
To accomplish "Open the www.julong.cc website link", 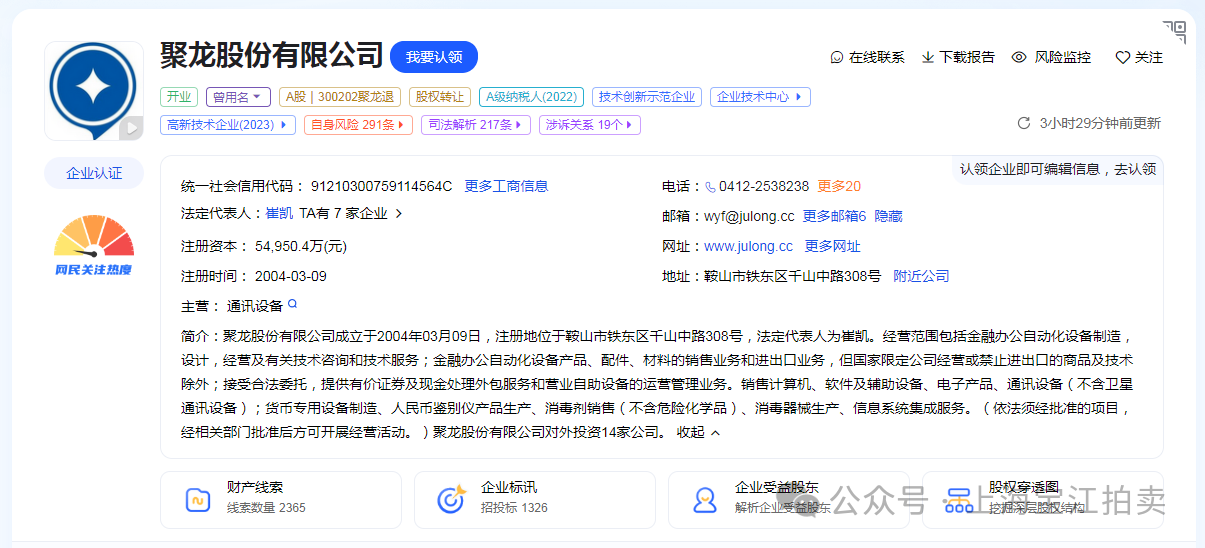I will point(748,246).
